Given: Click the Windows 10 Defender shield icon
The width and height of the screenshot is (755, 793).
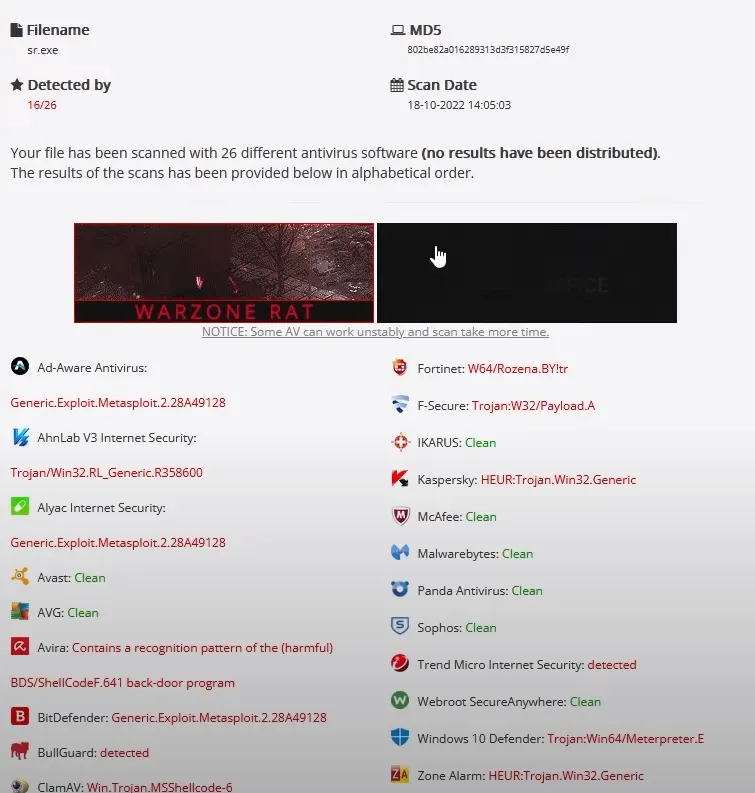Looking at the screenshot, I should tap(400, 737).
